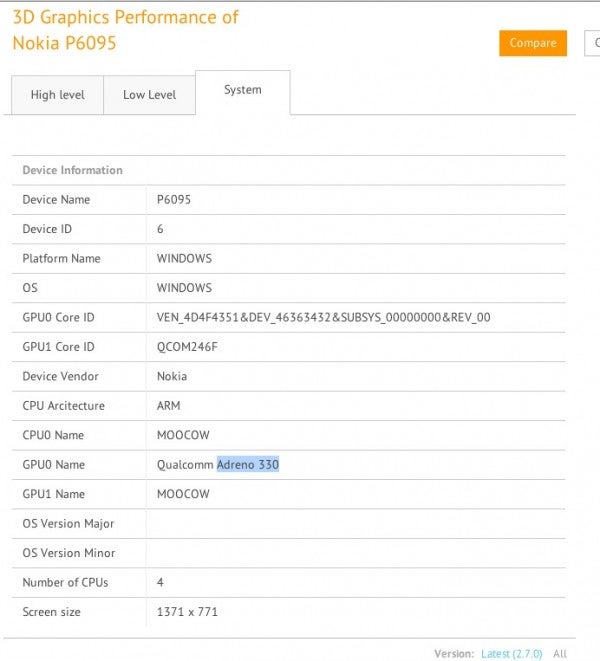Switch to the High level tab
This screenshot has width=600, height=661.
[57, 95]
